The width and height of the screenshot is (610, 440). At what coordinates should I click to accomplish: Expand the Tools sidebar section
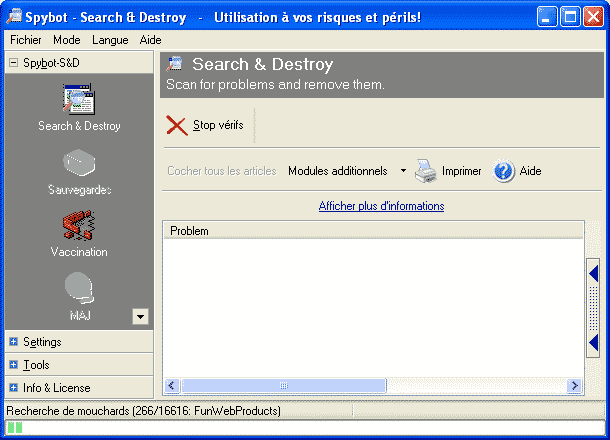pyautogui.click(x=14, y=365)
